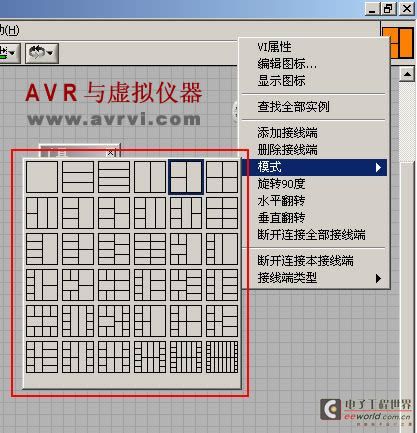417x433 pixels.
Task: Expand the 接线端类型 submenu arrow
Action: [378, 278]
